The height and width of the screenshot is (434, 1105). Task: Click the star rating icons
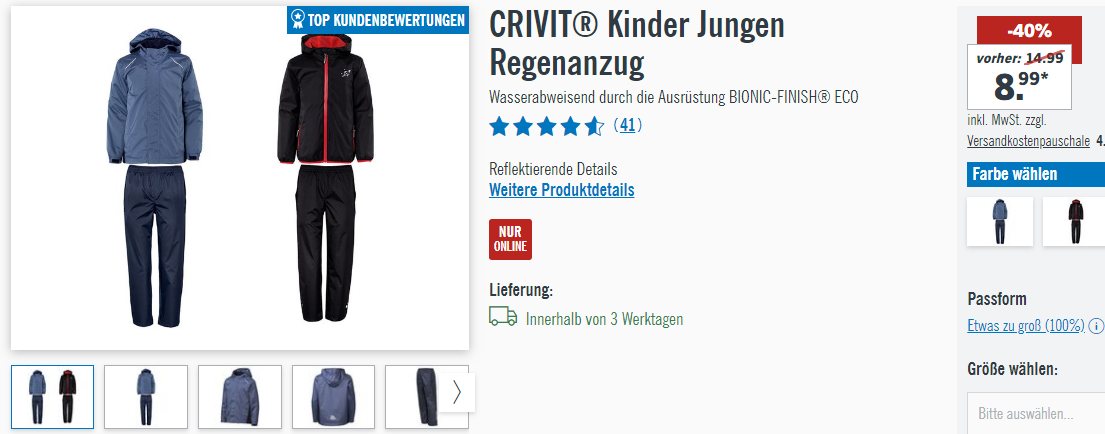point(547,127)
